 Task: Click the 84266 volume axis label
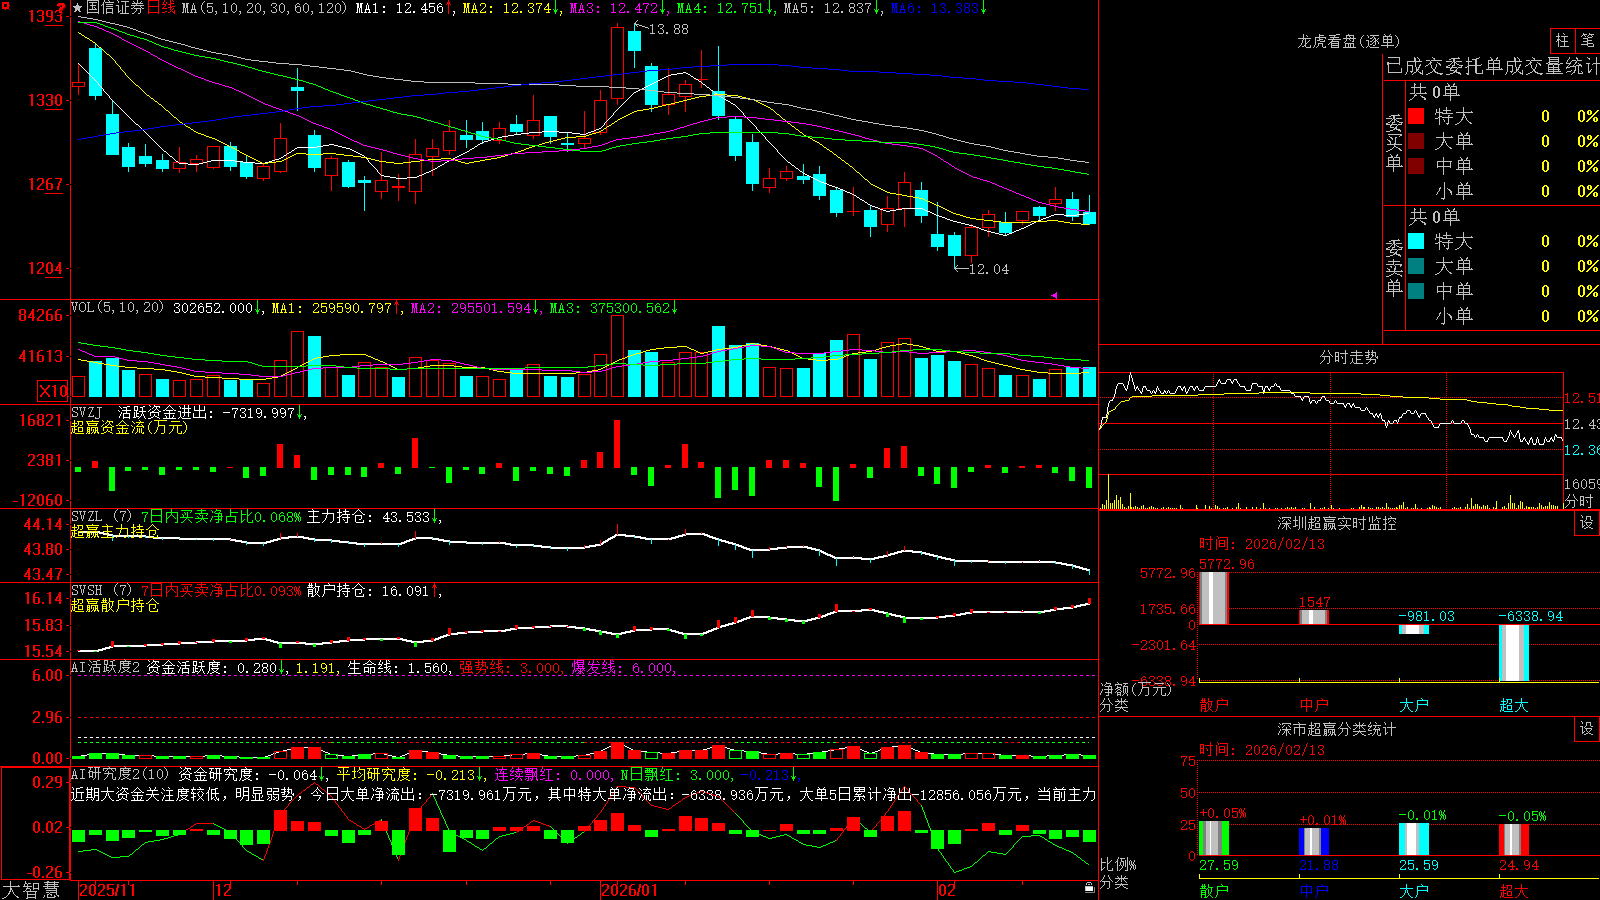tap(41, 315)
